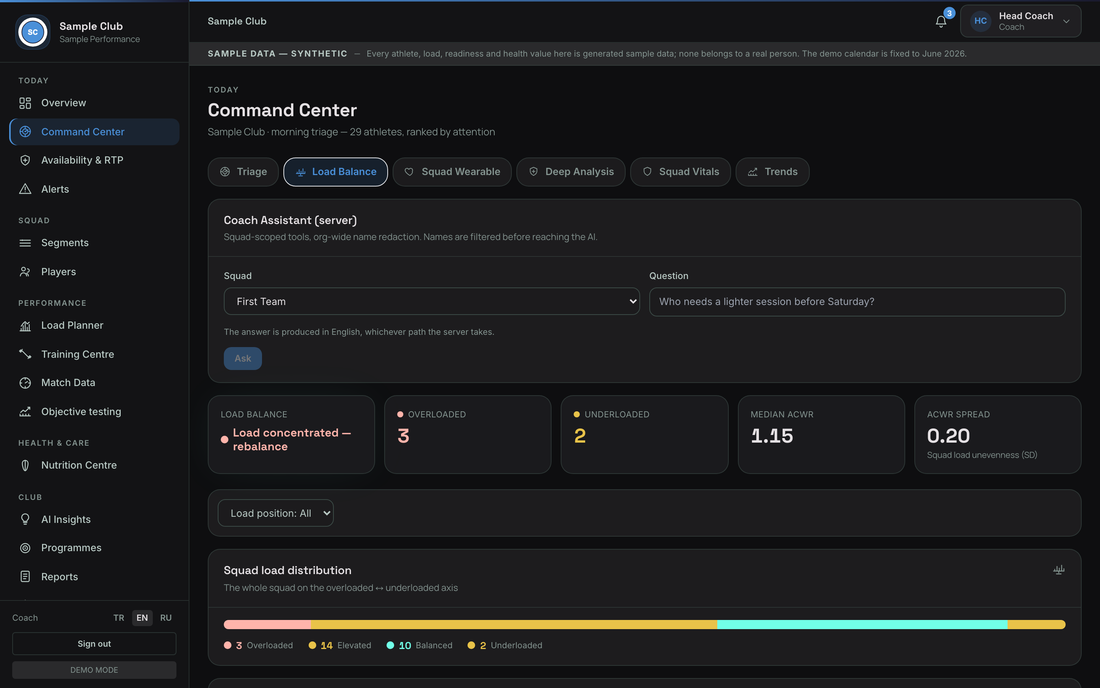This screenshot has width=1100, height=688.
Task: Go to the Deep Analysis tab
Action: 571,172
